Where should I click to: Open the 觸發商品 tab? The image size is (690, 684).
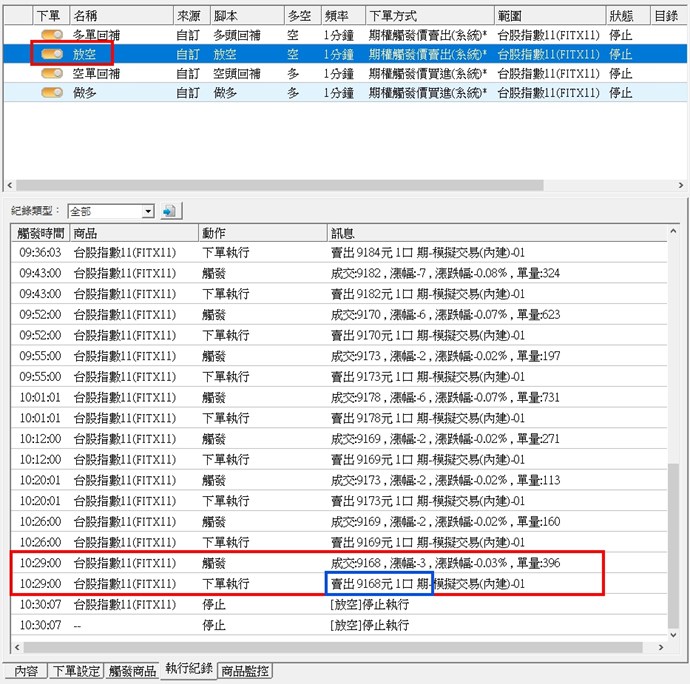click(x=132, y=671)
